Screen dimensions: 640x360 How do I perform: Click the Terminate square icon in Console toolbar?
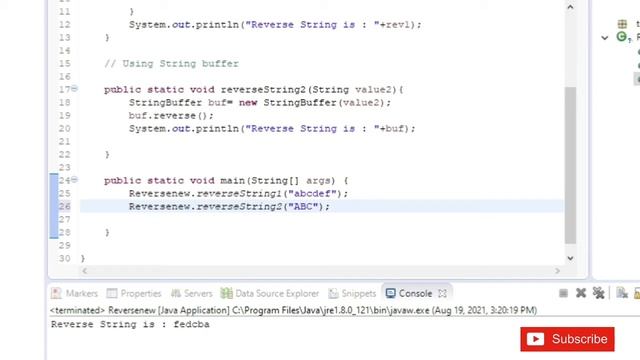[563, 293]
